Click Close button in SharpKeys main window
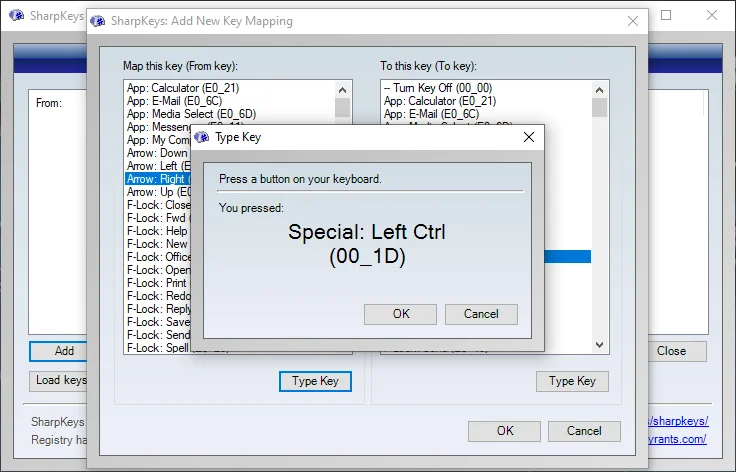Viewport: 736px width, 472px height. [676, 351]
